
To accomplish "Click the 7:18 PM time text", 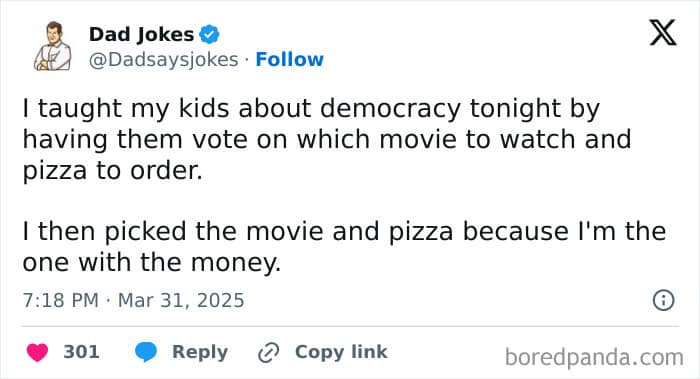I will coord(60,300).
